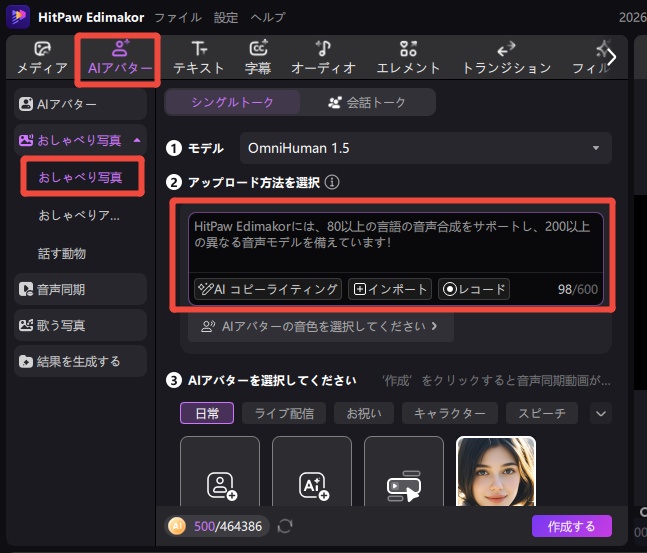
Task: Click the HitPaw Edimakor logo icon
Action: coord(18,17)
